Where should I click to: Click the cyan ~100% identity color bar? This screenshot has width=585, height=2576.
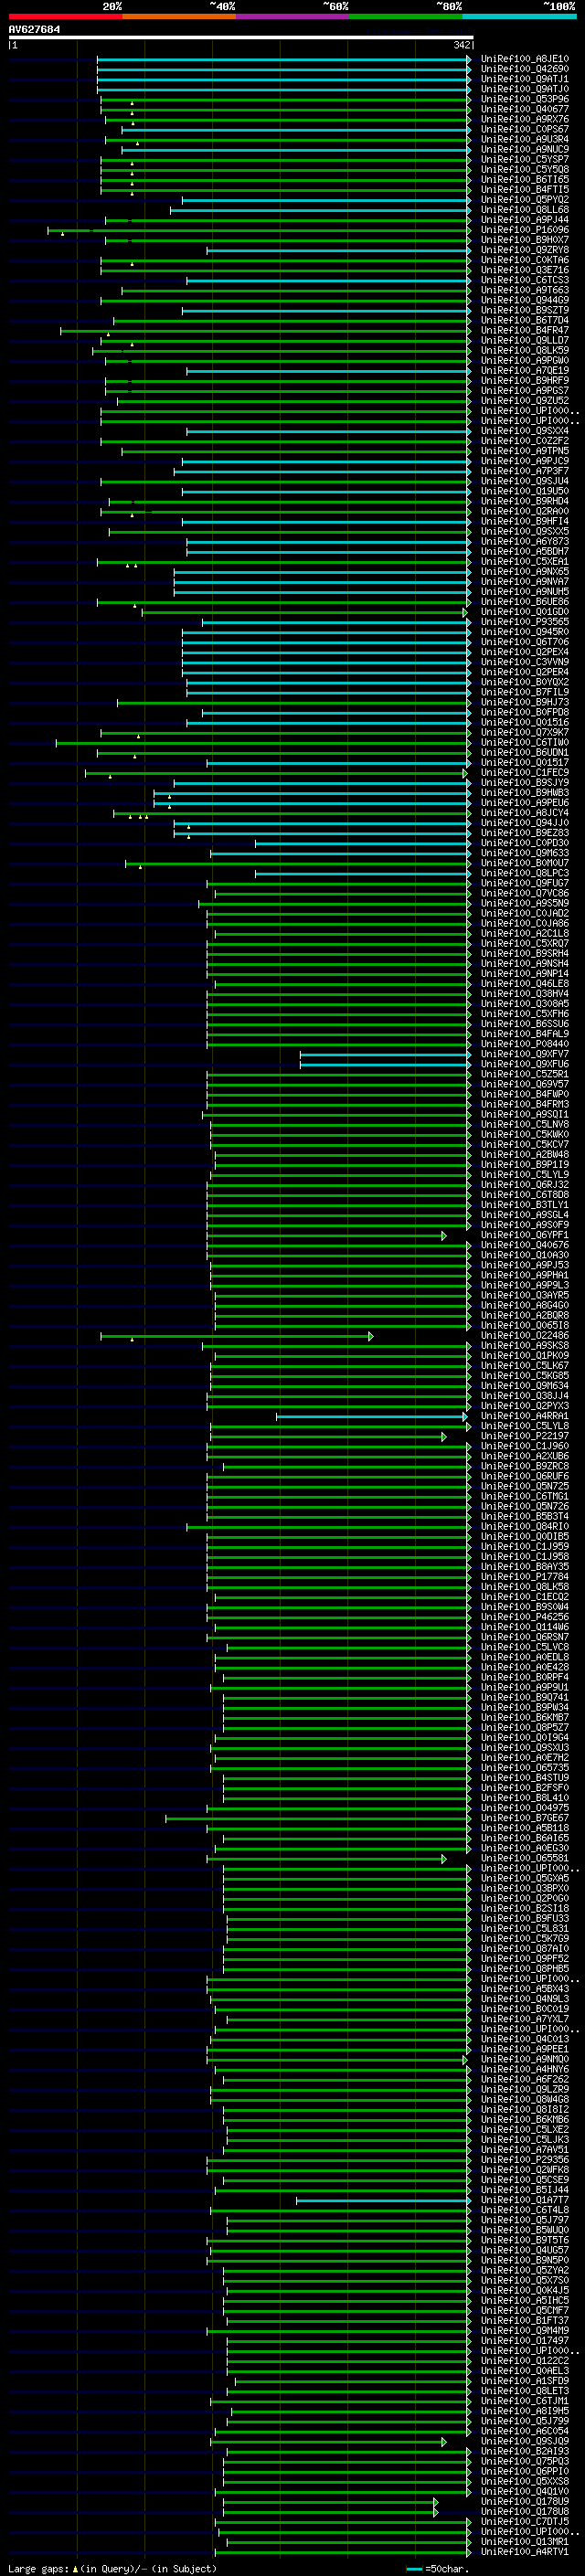519,16
